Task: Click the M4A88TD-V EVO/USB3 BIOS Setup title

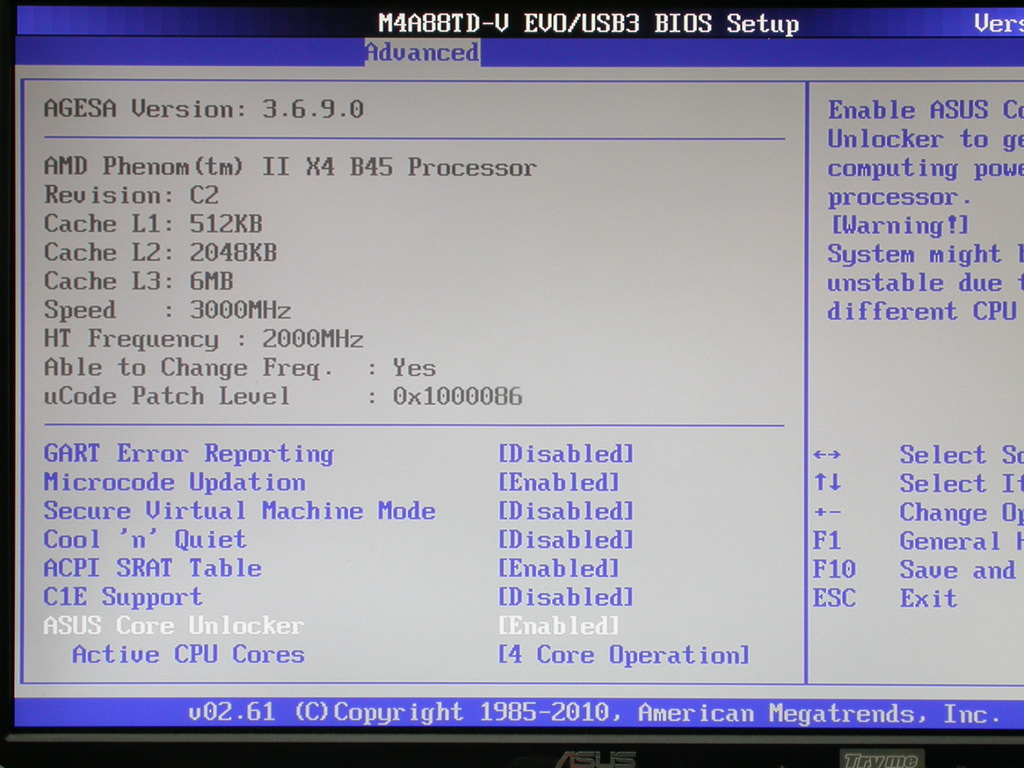Action: tap(588, 24)
